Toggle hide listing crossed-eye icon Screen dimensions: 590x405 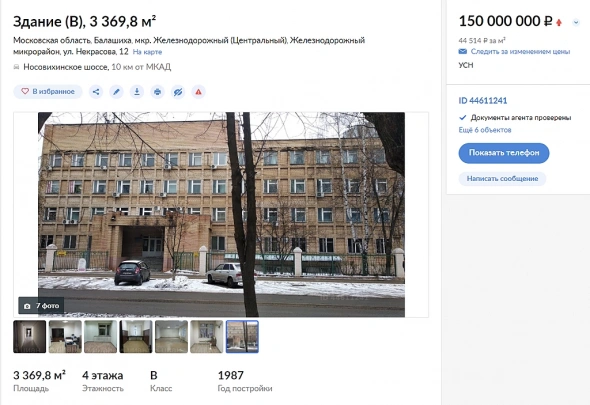(178, 92)
